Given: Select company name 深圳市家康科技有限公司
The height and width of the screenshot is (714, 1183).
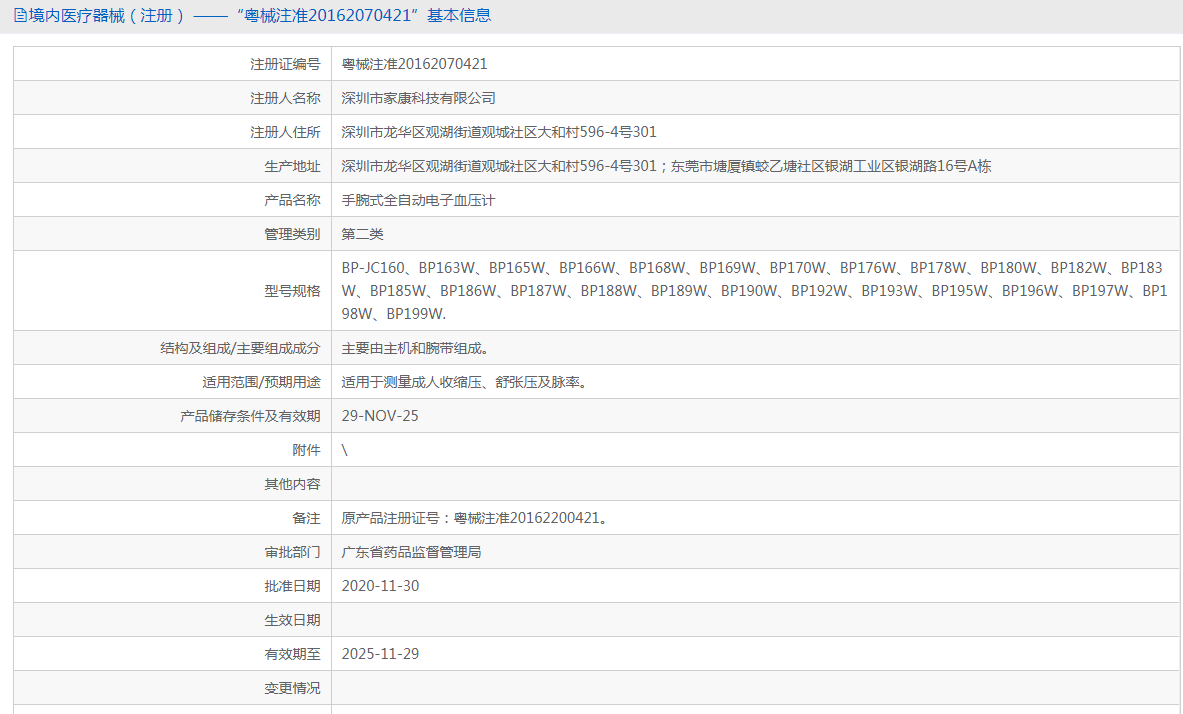Looking at the screenshot, I should tap(419, 98).
